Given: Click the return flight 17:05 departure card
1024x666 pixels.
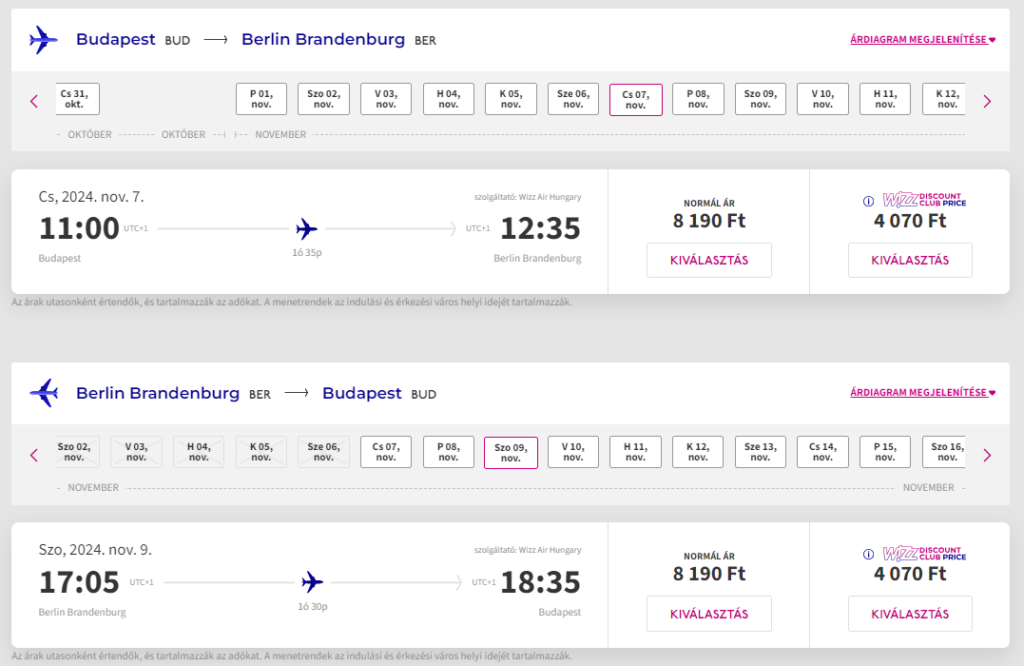Looking at the screenshot, I should (x=310, y=585).
